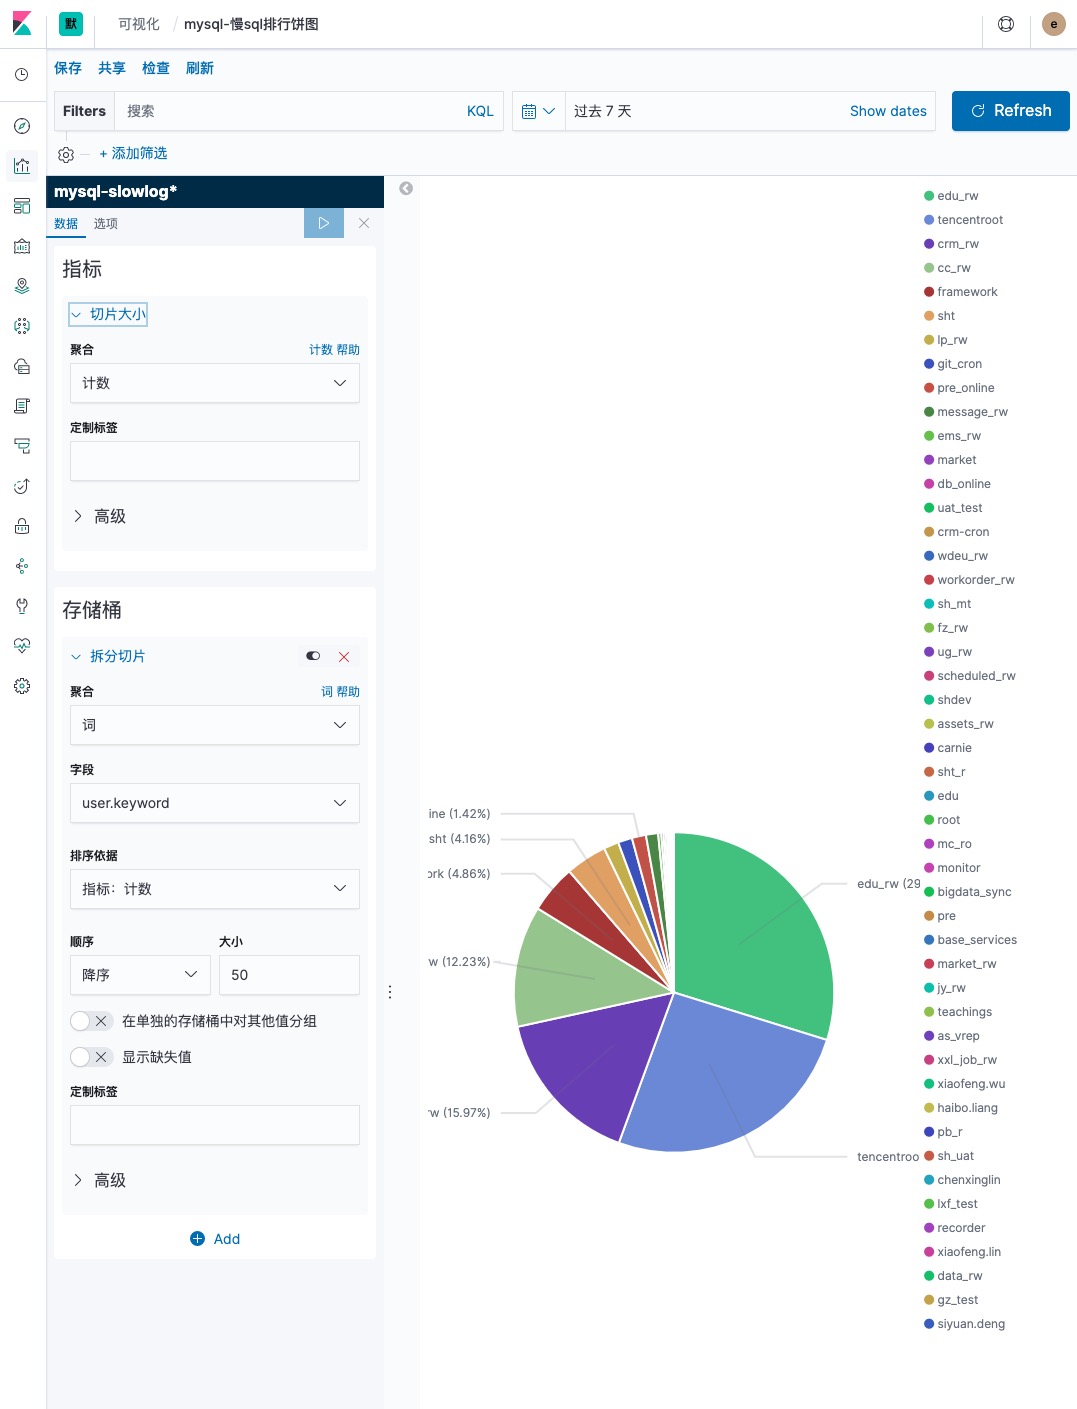This screenshot has width=1077, height=1409.
Task: Collapse the legend with arrow icon
Action: 406,188
